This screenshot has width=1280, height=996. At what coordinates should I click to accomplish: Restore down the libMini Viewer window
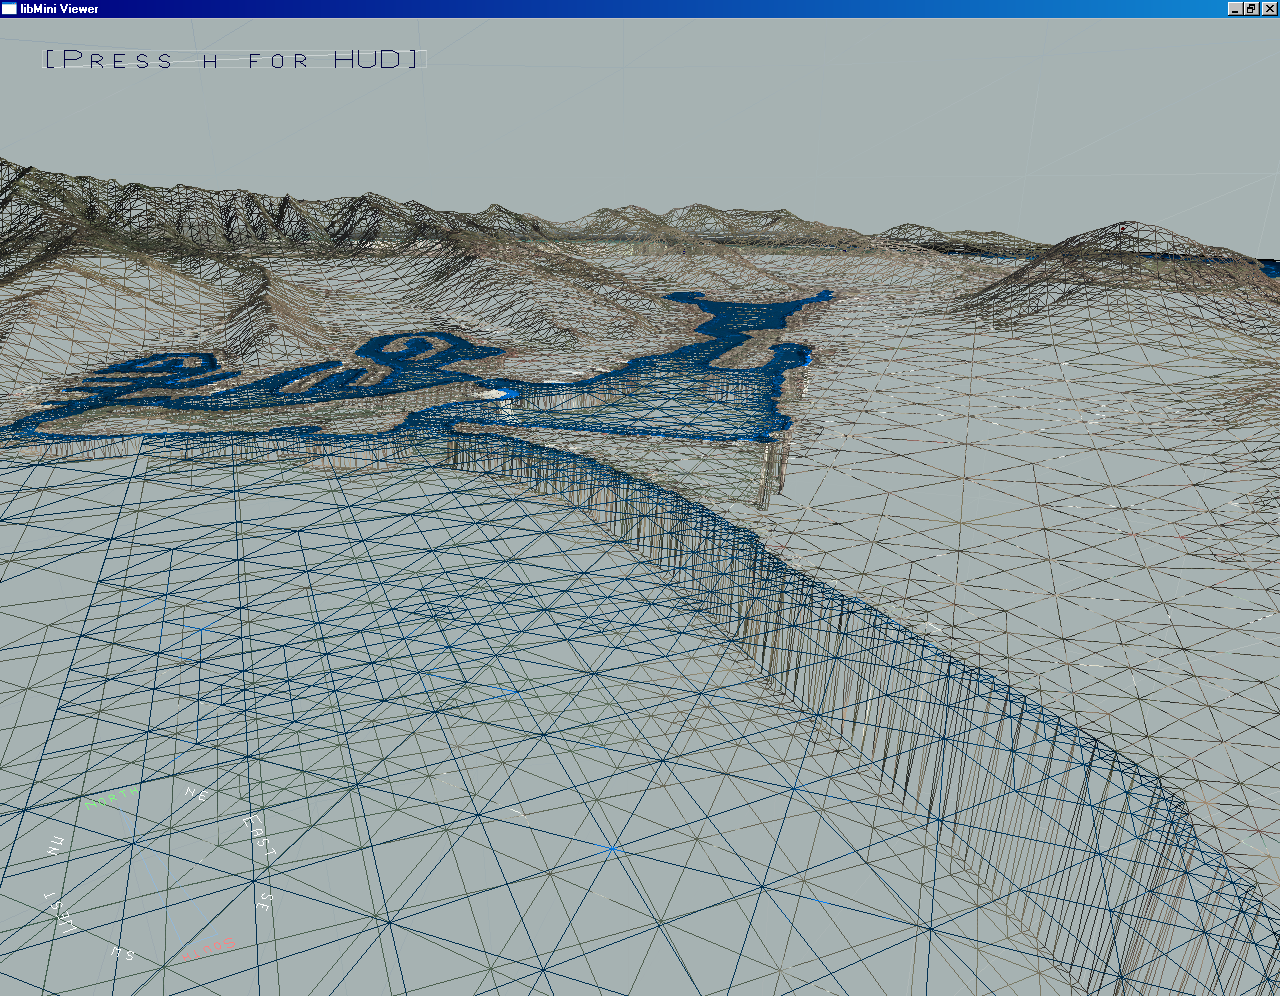pos(1250,8)
